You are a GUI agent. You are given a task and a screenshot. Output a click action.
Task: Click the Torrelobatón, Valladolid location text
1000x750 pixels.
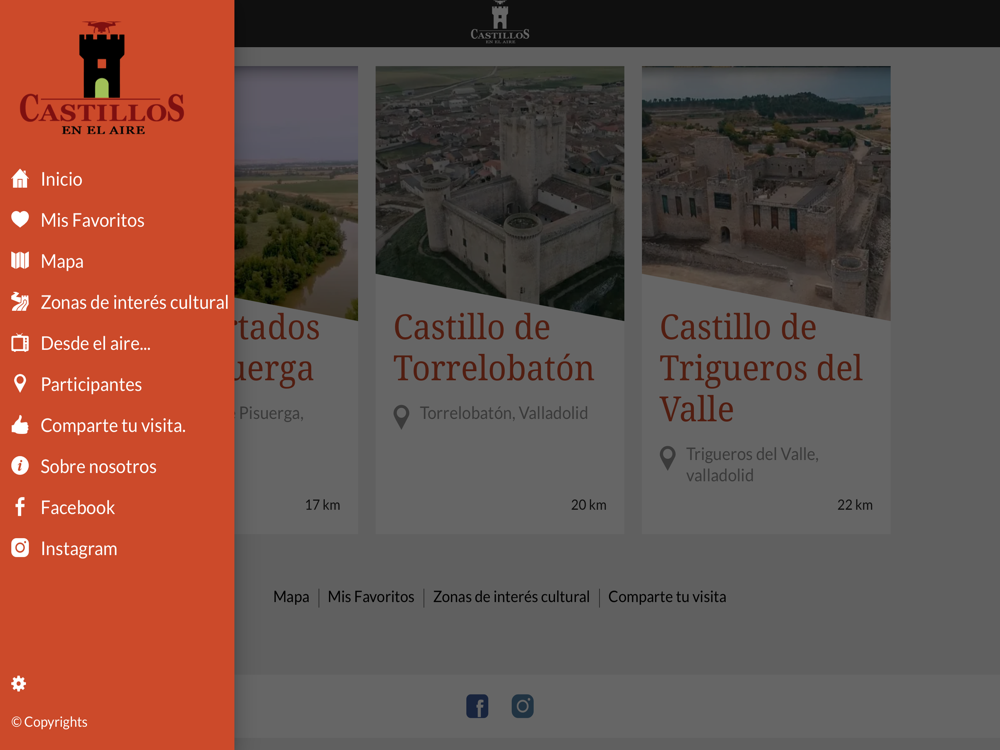tap(504, 413)
